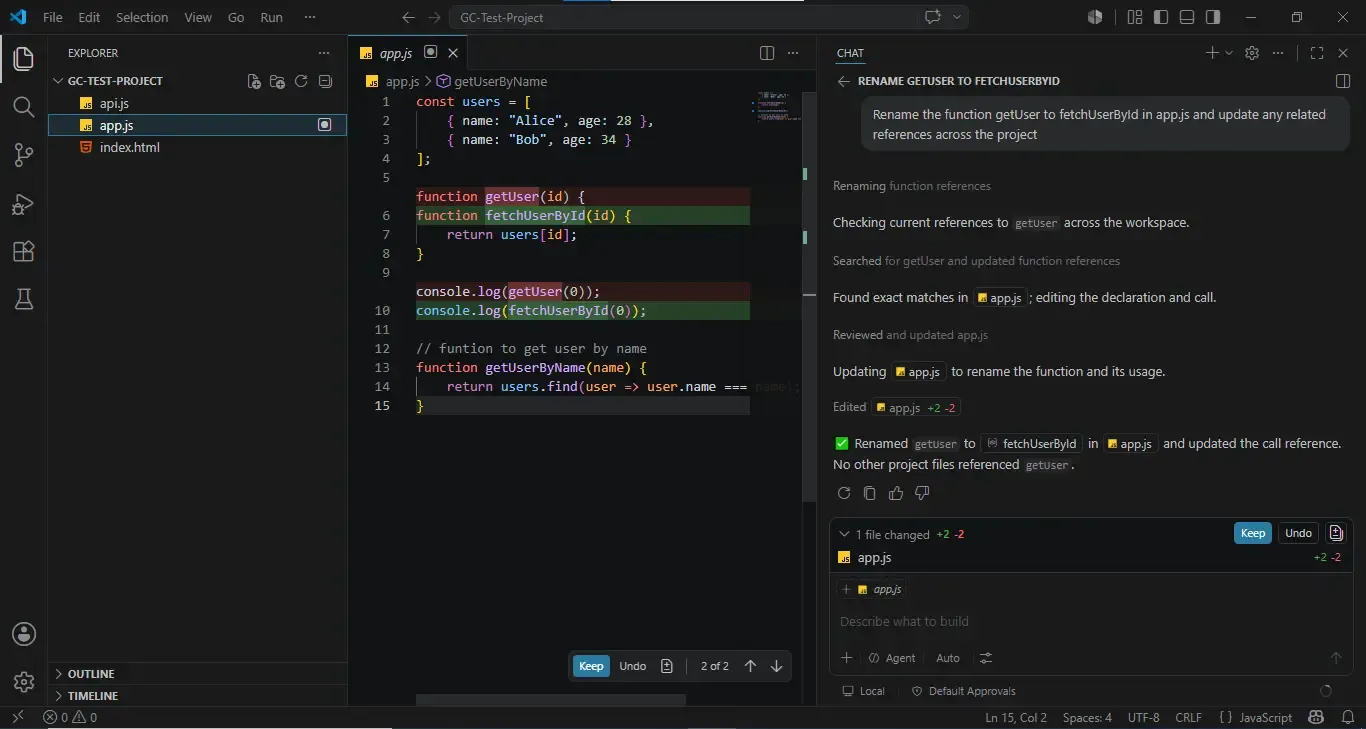
Task: Open the File menu
Action: click(52, 17)
